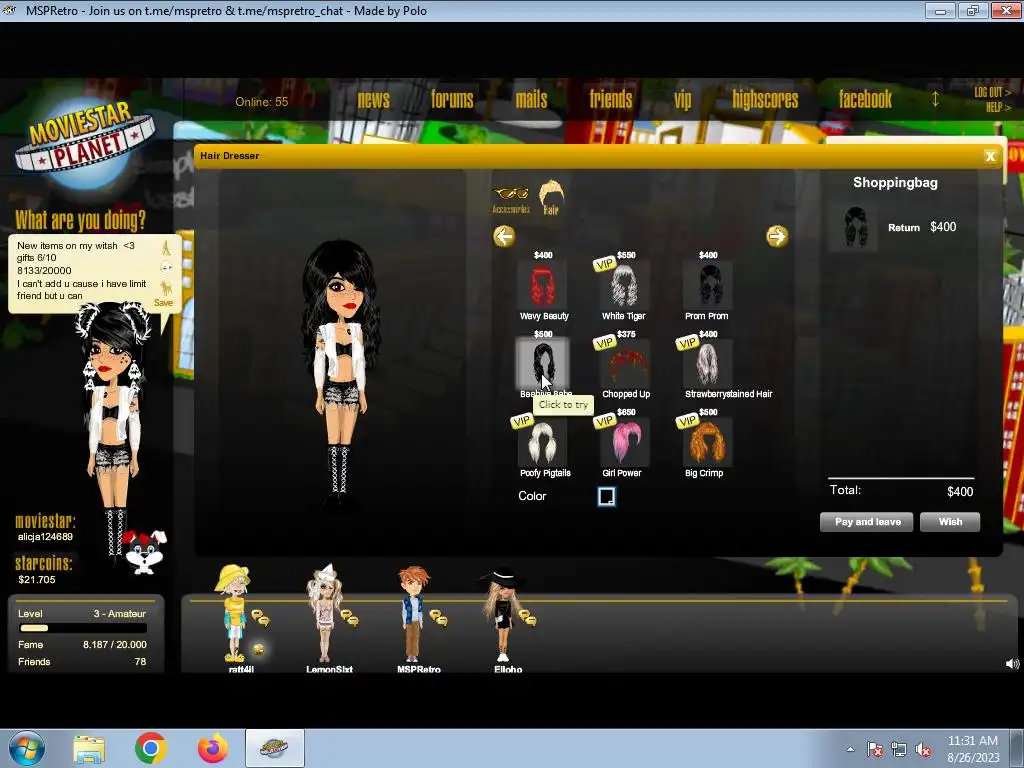This screenshot has width=1024, height=768.
Task: Try on the Poofy Pigtails hairstyle
Action: tap(542, 443)
